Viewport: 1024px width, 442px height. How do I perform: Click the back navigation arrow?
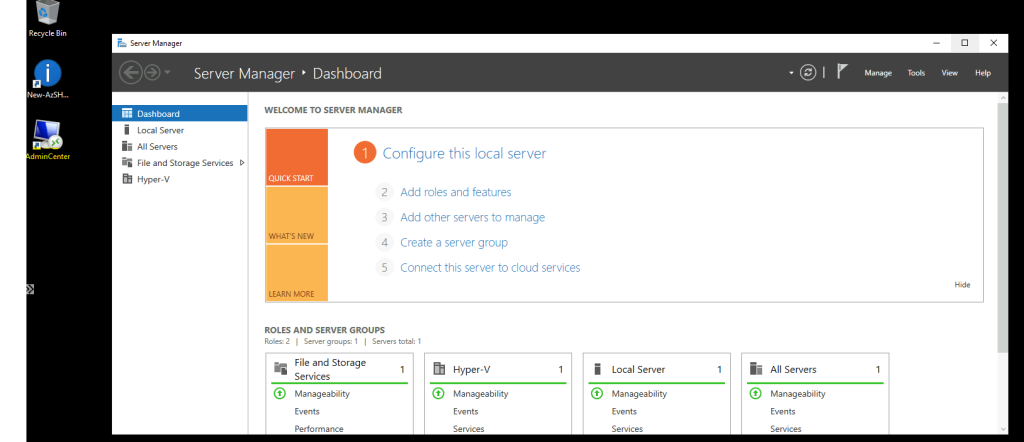pos(131,72)
